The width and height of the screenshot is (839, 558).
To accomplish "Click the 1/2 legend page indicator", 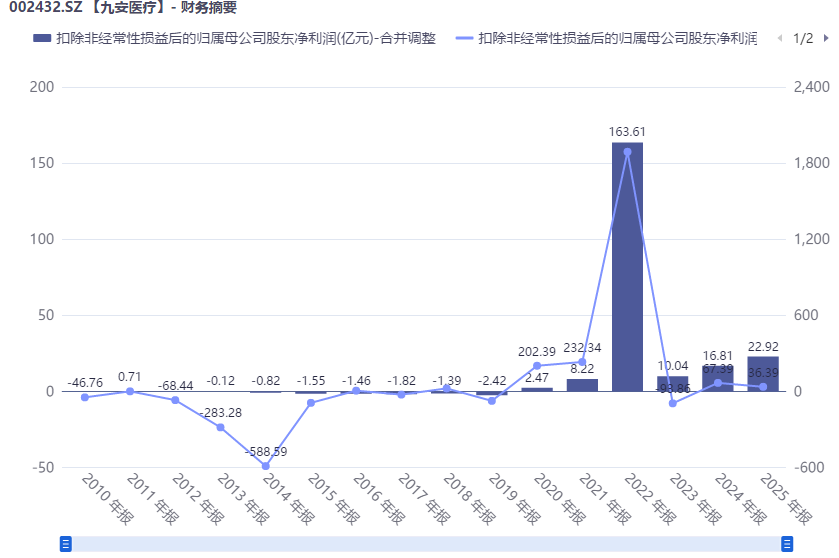I will point(803,38).
